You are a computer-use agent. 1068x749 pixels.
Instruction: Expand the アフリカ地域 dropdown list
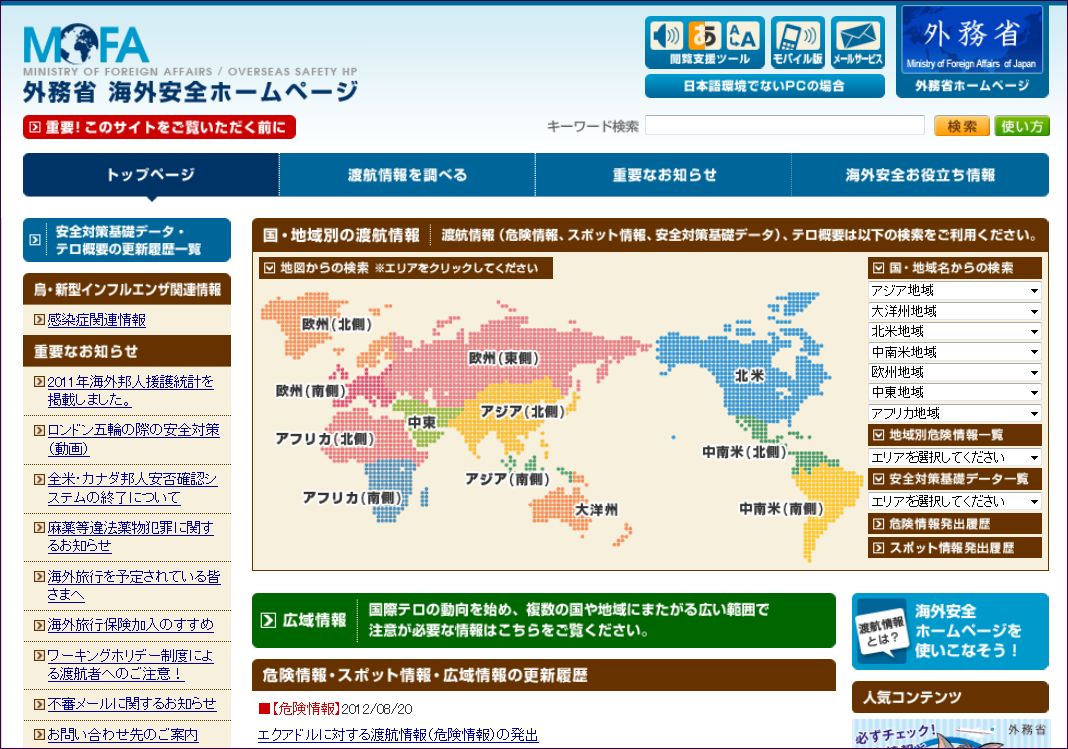pos(954,413)
